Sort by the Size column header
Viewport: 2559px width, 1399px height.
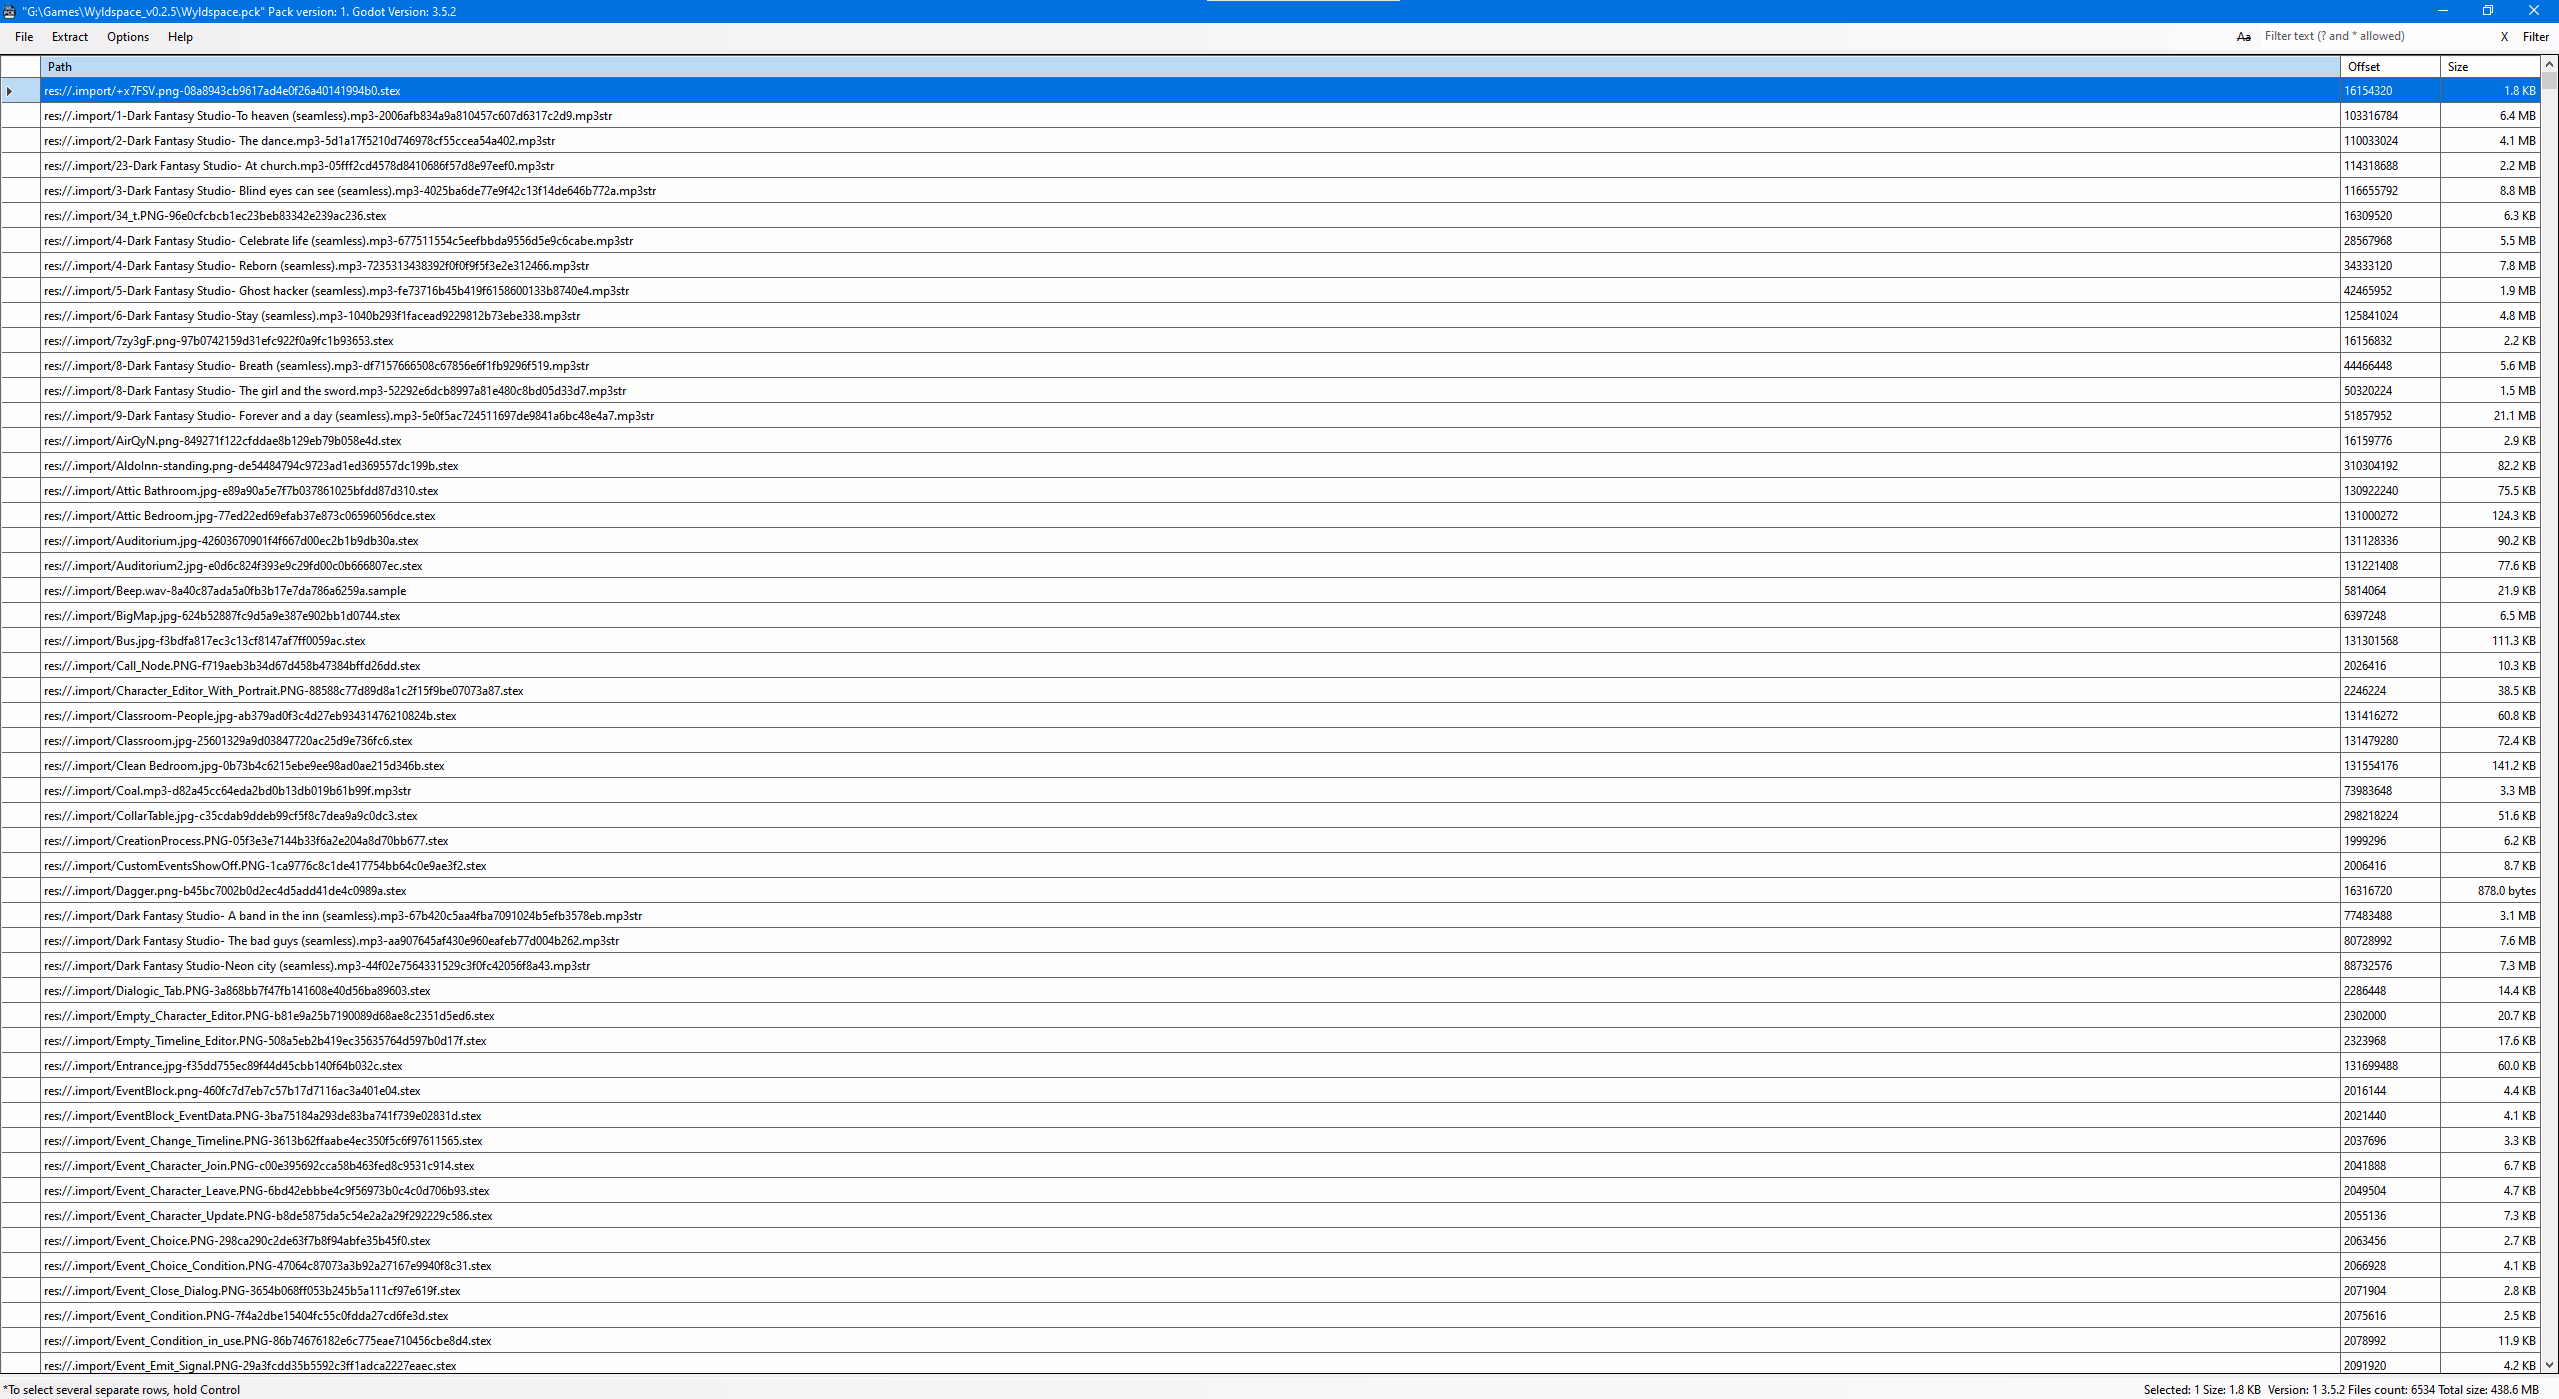[2488, 67]
